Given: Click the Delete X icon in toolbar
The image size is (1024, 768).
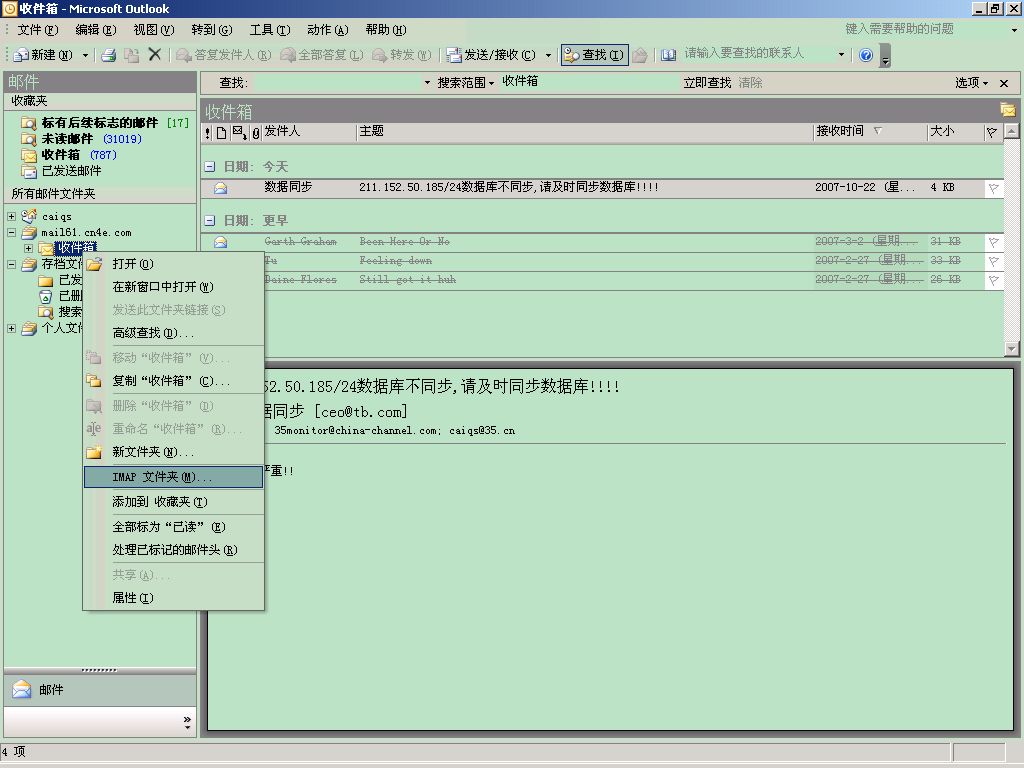Looking at the screenshot, I should point(155,55).
